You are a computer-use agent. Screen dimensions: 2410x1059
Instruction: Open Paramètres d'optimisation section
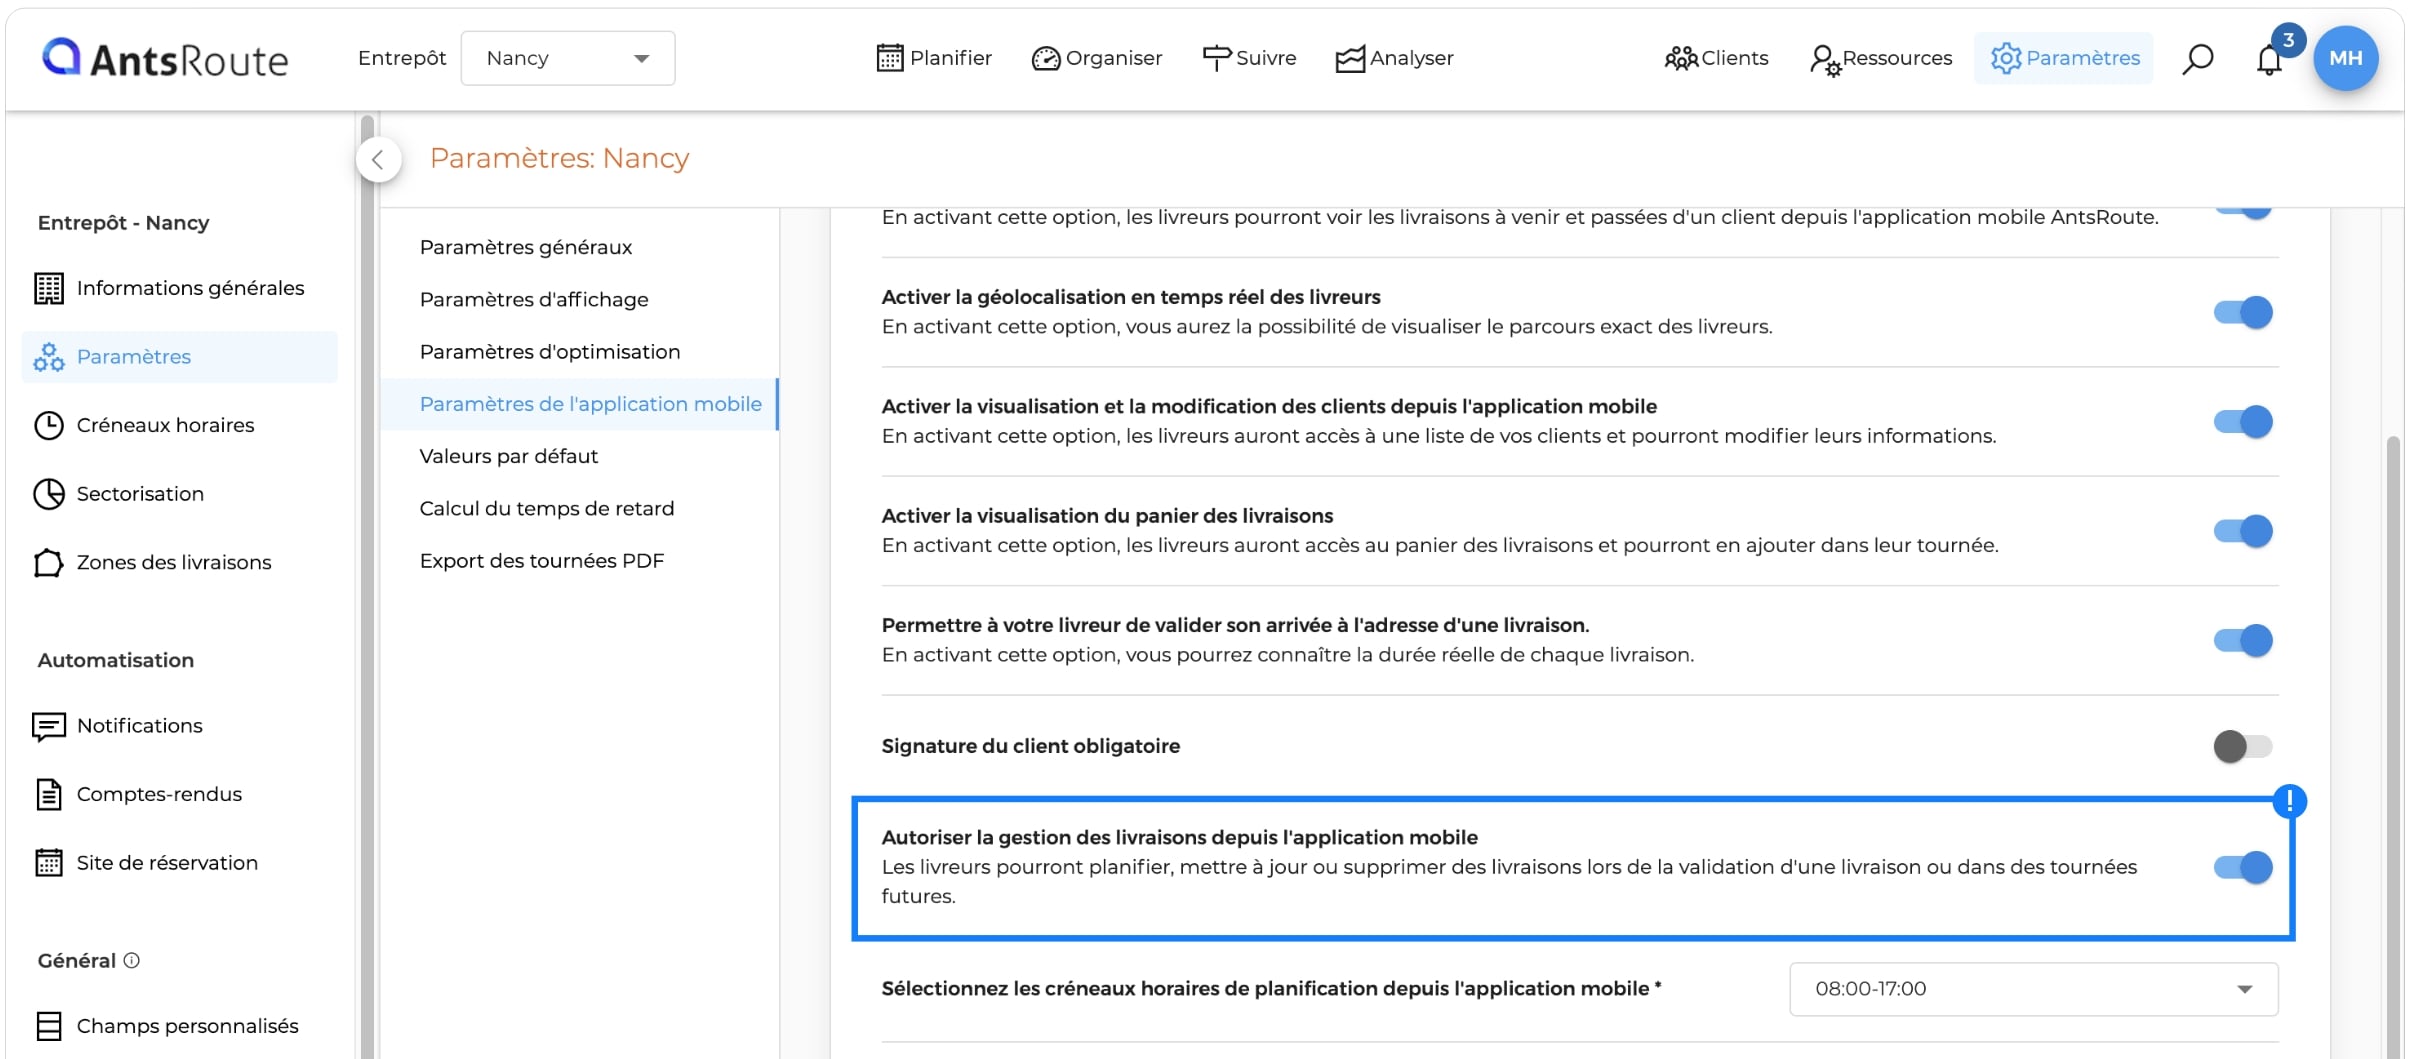coord(550,352)
